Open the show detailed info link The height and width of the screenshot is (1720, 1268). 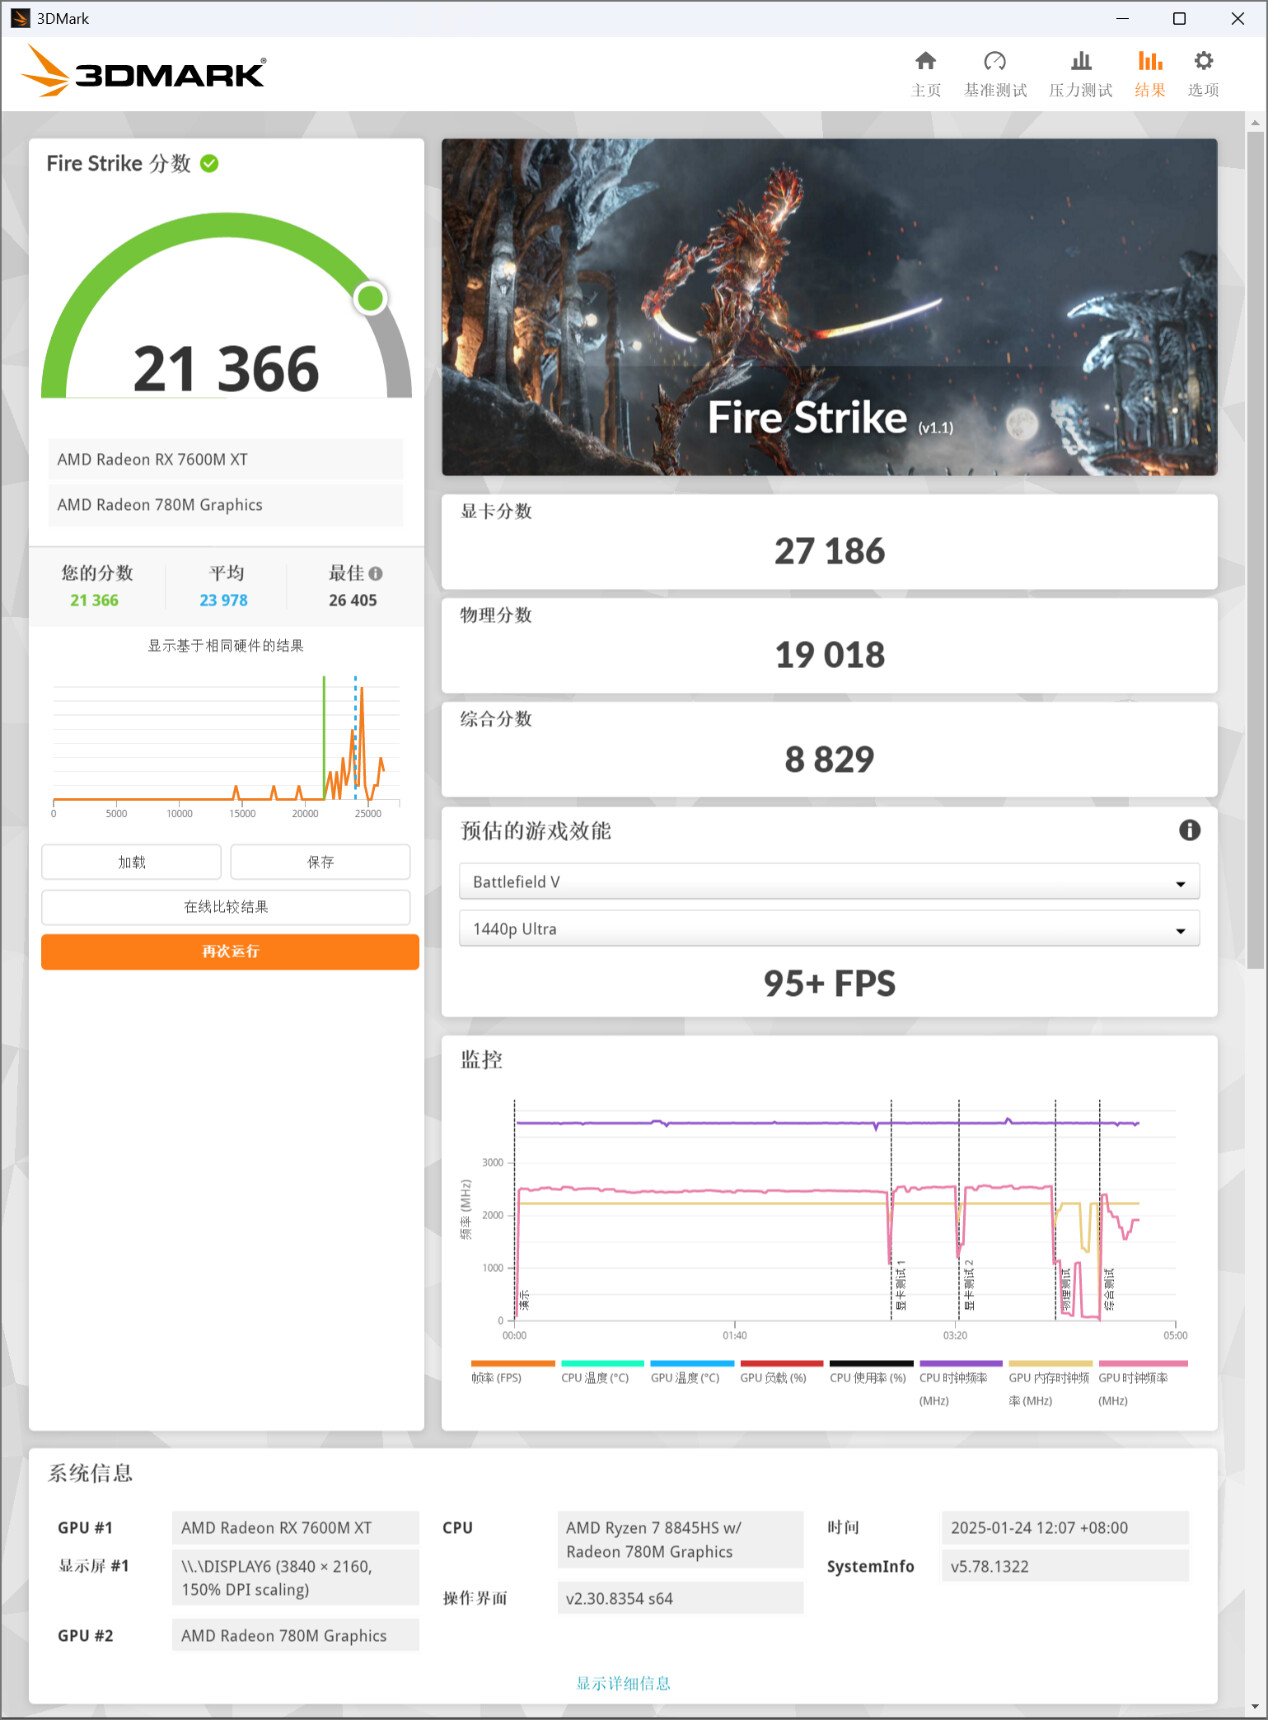(623, 1683)
